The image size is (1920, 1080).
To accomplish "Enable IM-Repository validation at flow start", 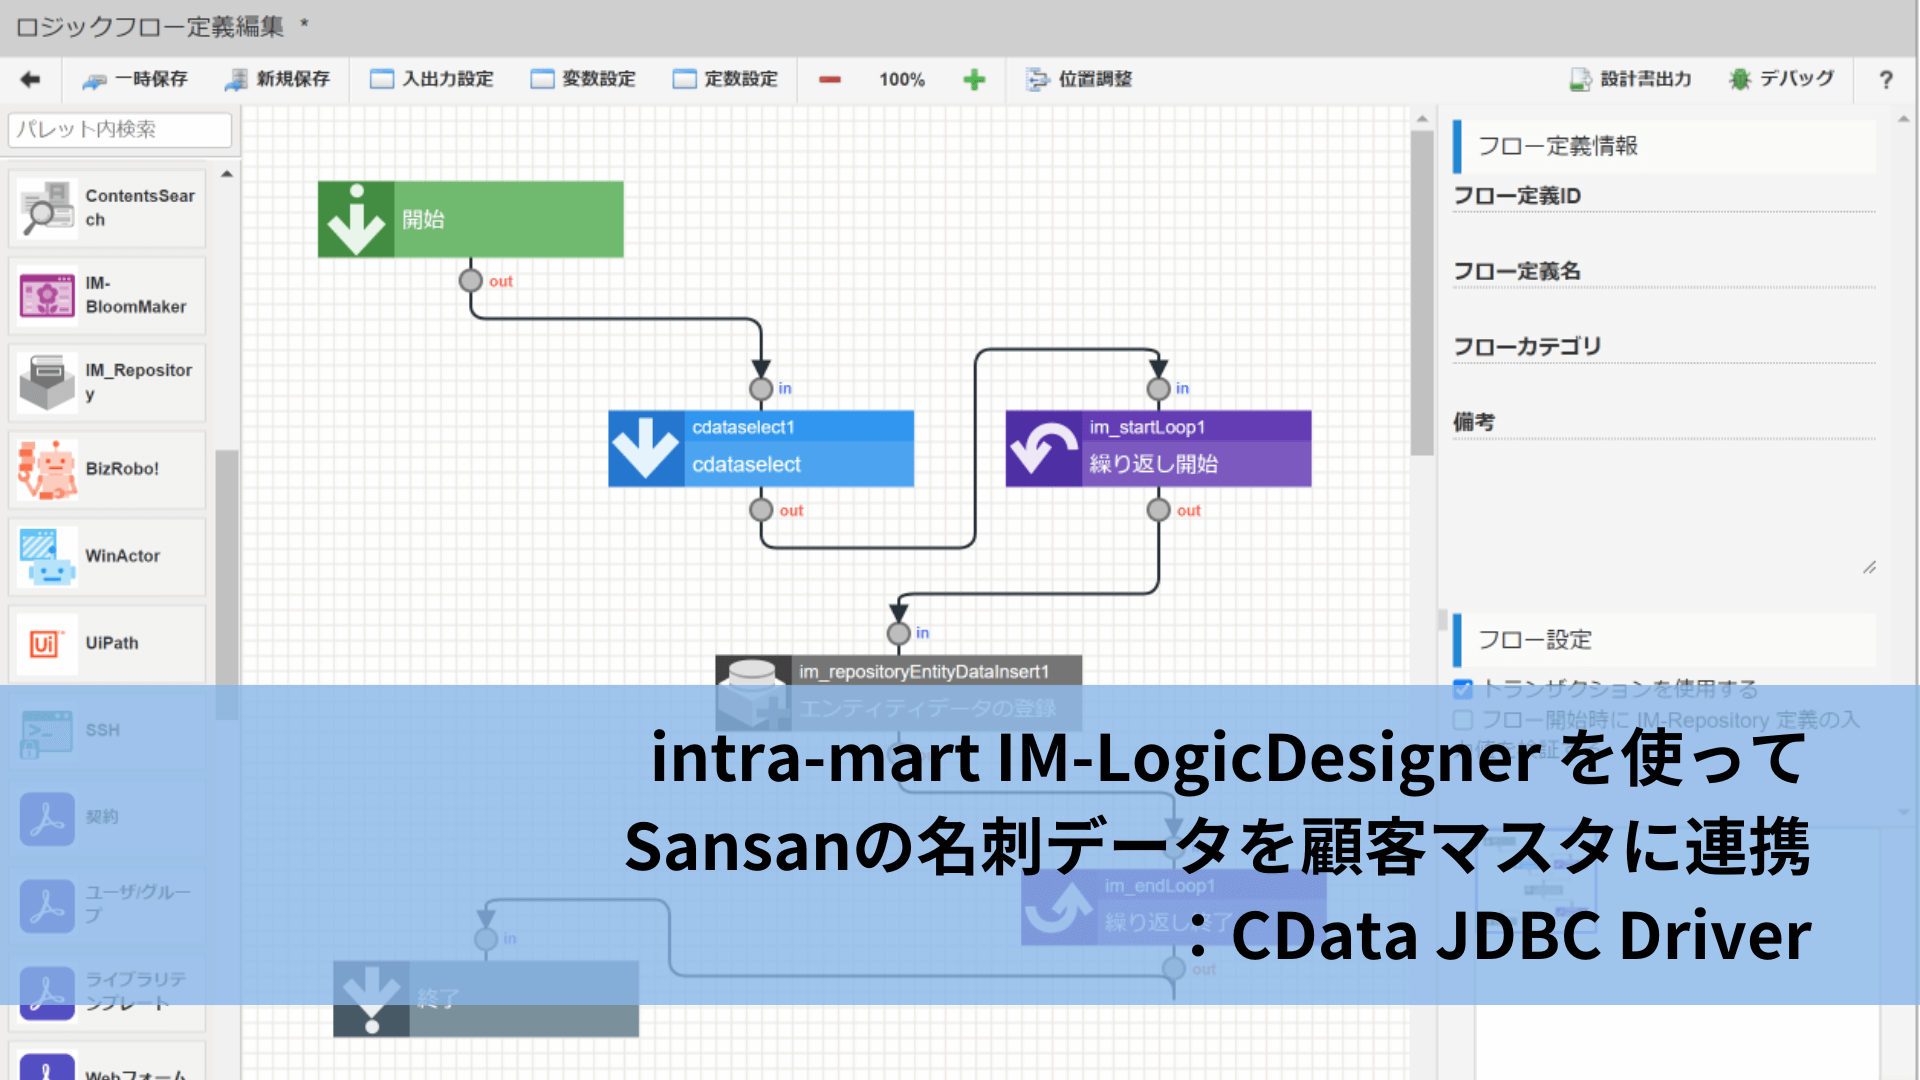I will [1463, 720].
